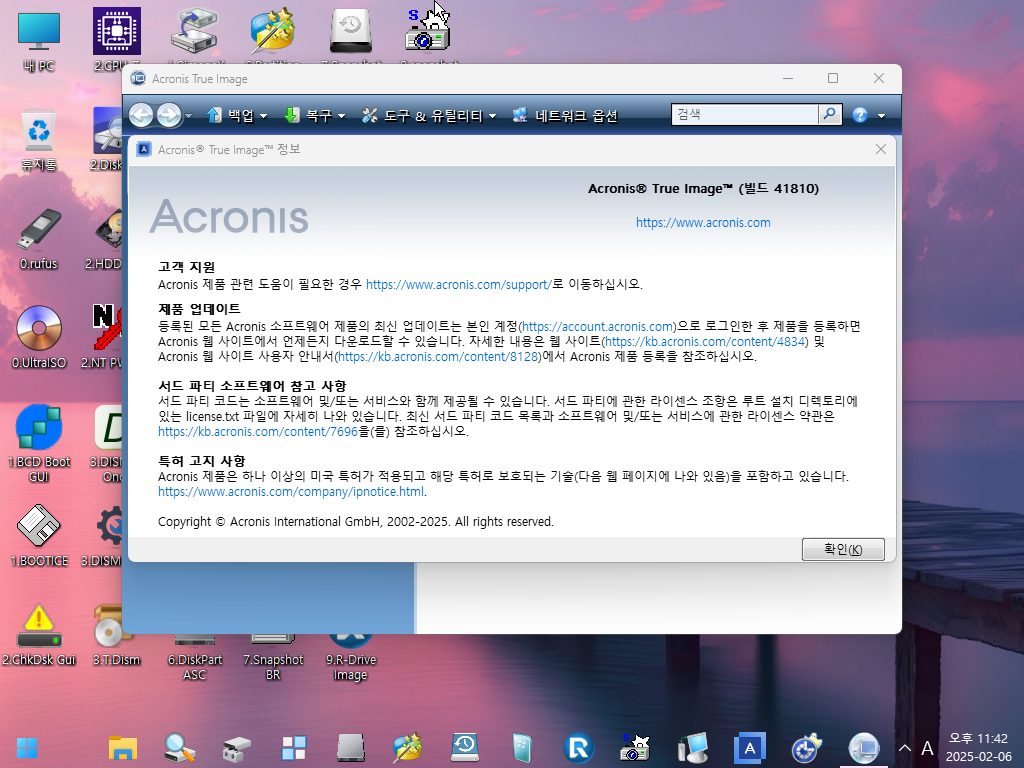Open the time machine backup taskbar icon
The image size is (1024, 768).
pyautogui.click(x=465, y=748)
